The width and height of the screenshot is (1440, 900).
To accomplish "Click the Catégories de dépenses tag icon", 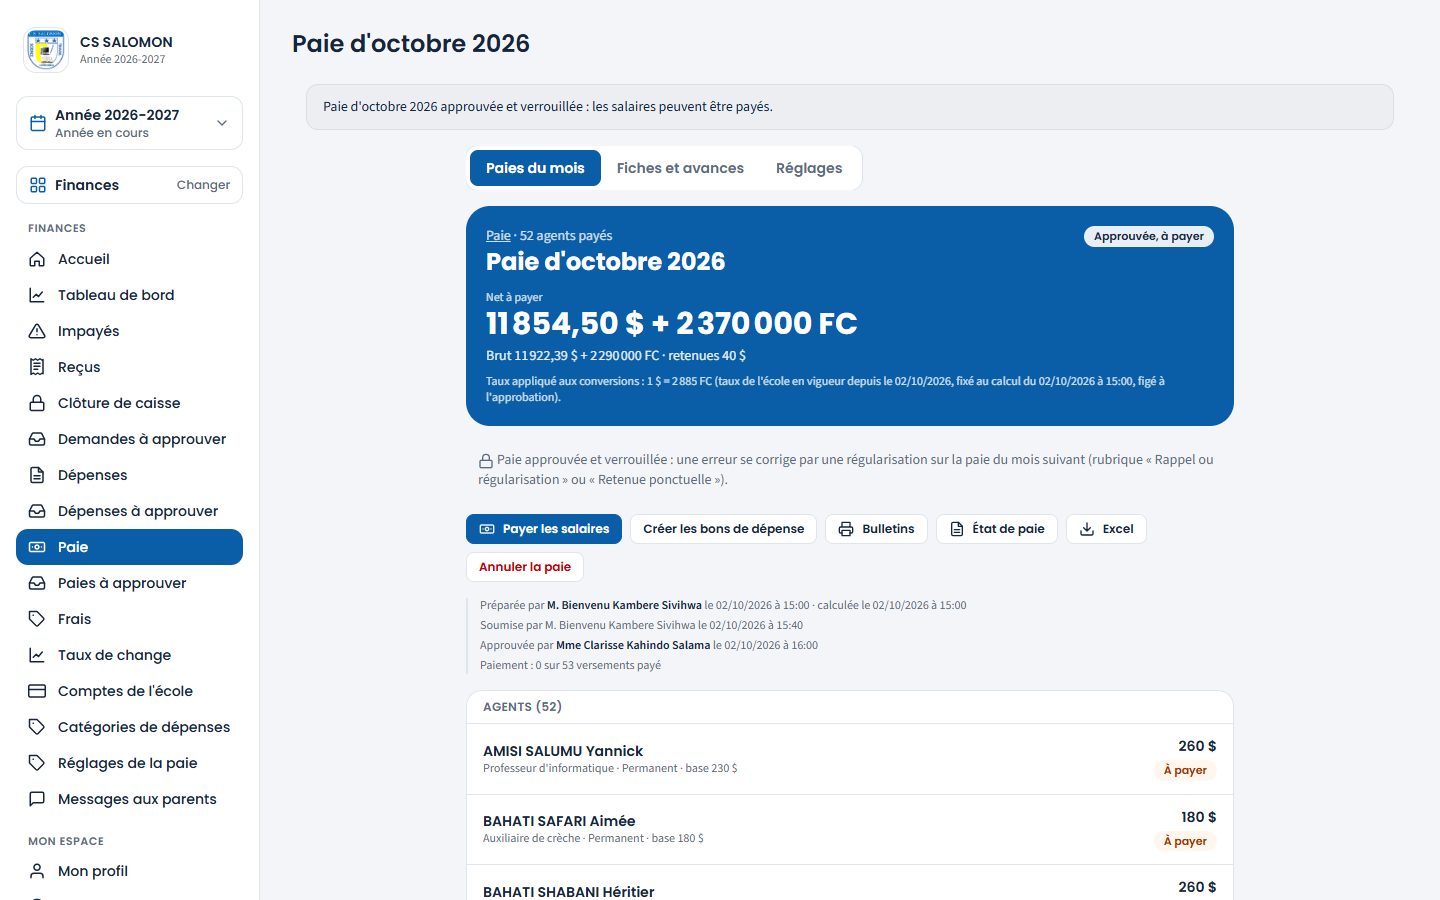I will [x=37, y=727].
